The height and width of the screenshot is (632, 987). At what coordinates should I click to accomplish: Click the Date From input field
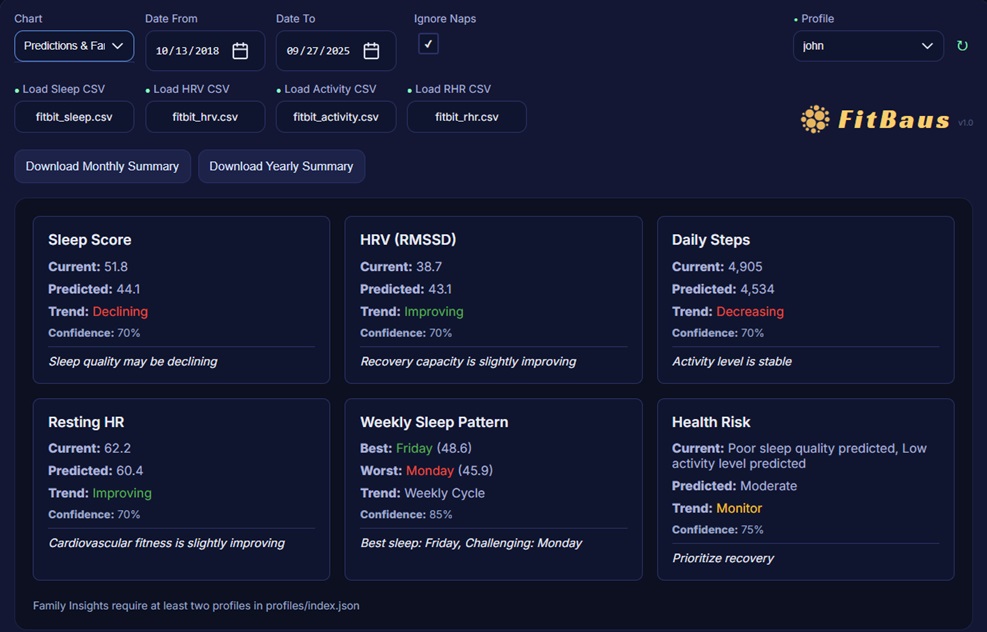(188, 51)
